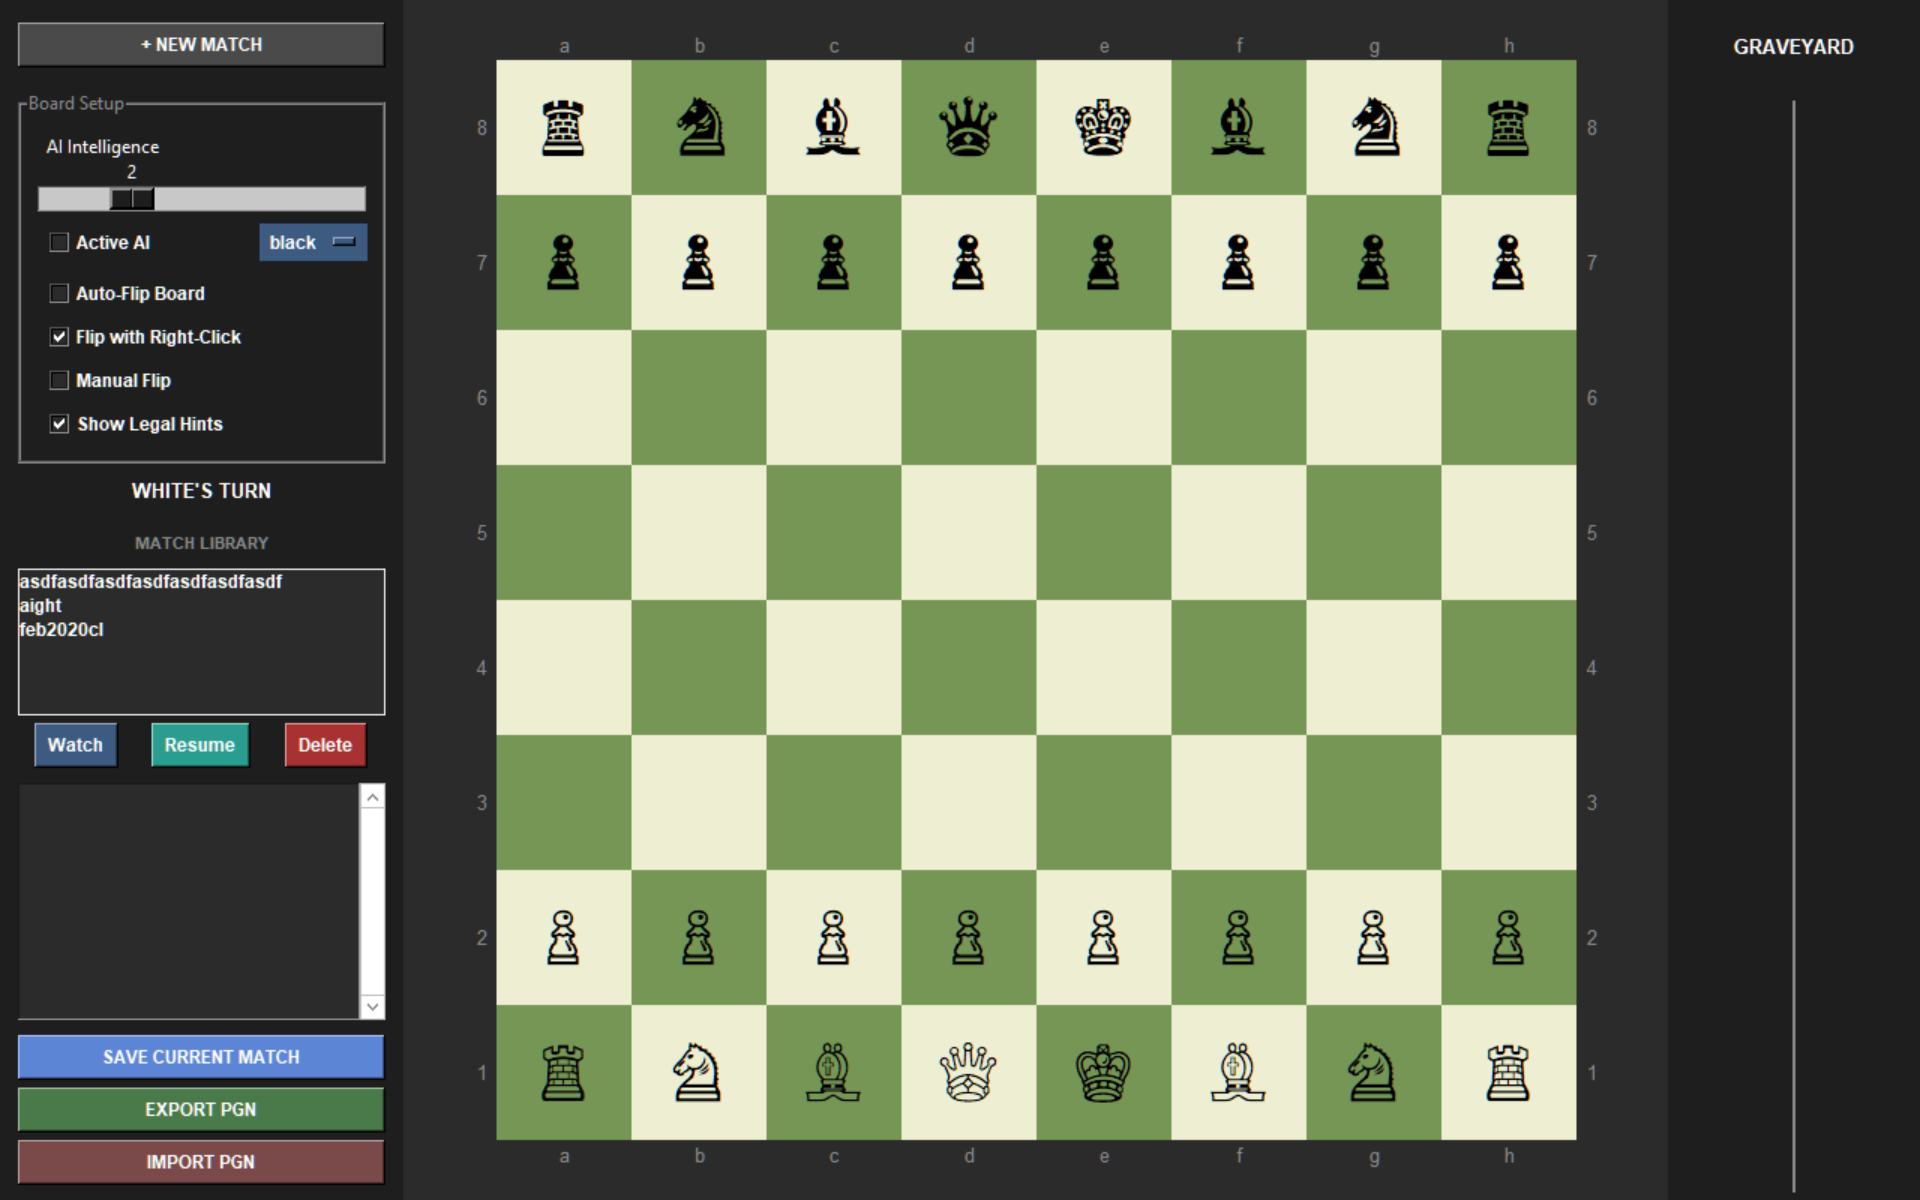Select the white rook on h1
The width and height of the screenshot is (1920, 1200).
pyautogui.click(x=1508, y=1072)
